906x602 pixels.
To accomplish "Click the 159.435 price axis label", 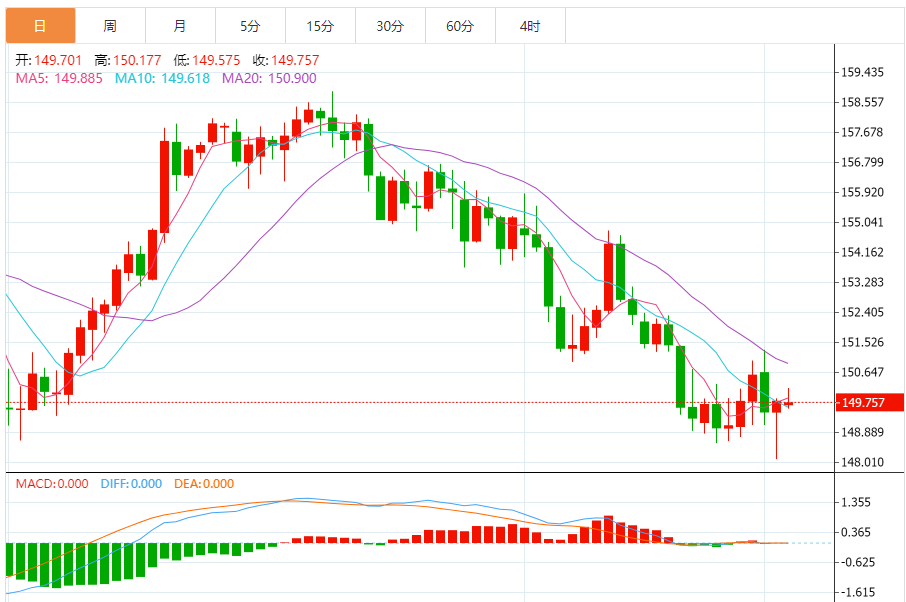I will click(x=862, y=72).
